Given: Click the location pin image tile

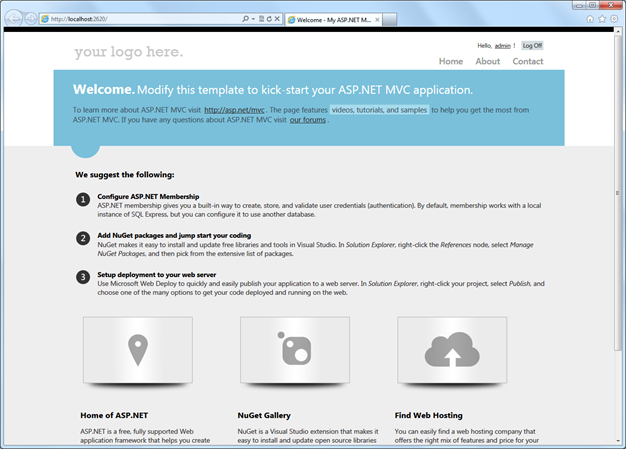Looking at the screenshot, I should coord(137,351).
